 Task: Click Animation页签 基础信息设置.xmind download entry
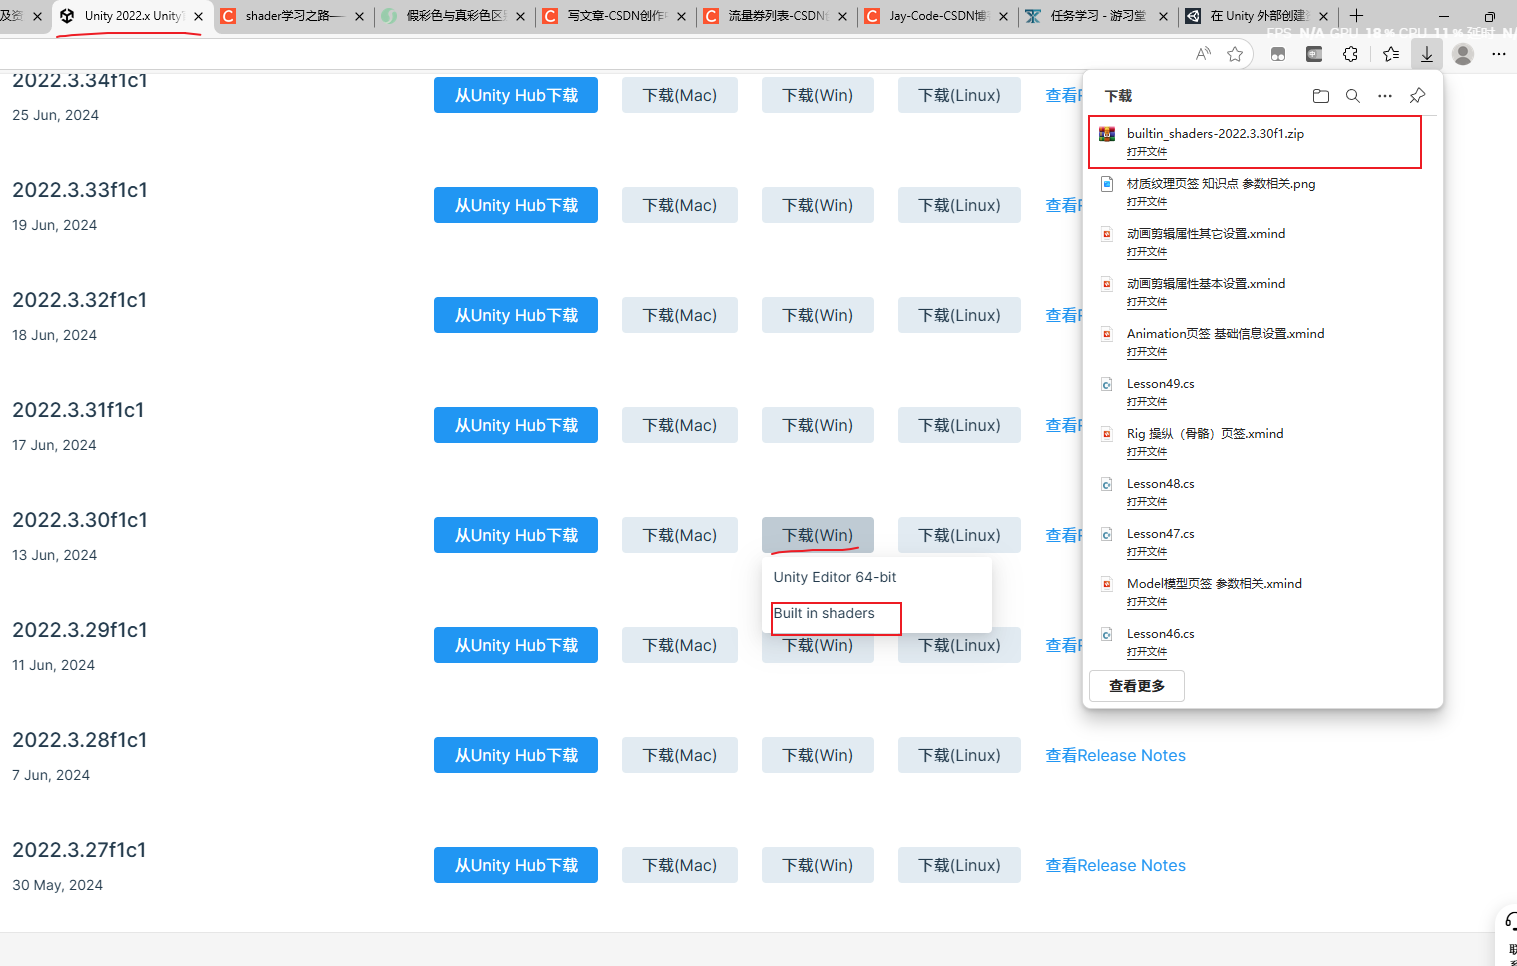tap(1262, 342)
